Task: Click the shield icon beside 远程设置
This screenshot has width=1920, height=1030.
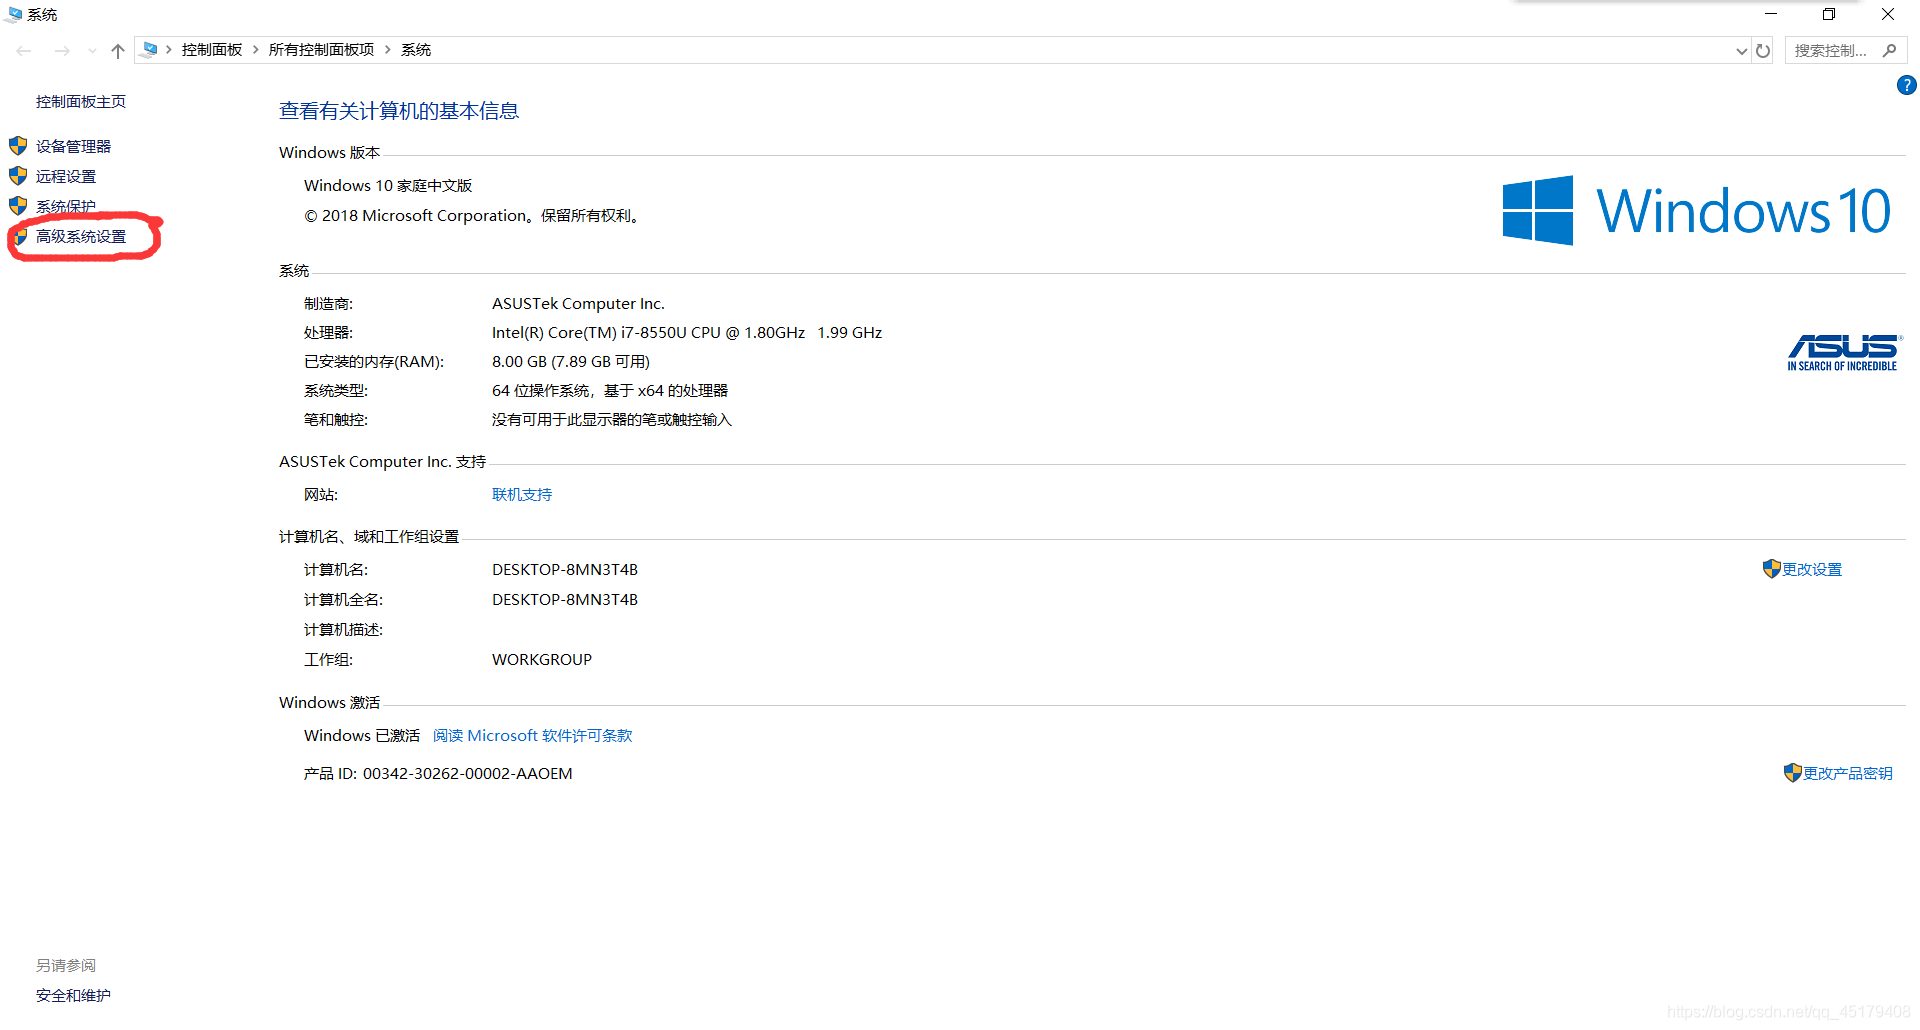Action: click(x=18, y=176)
